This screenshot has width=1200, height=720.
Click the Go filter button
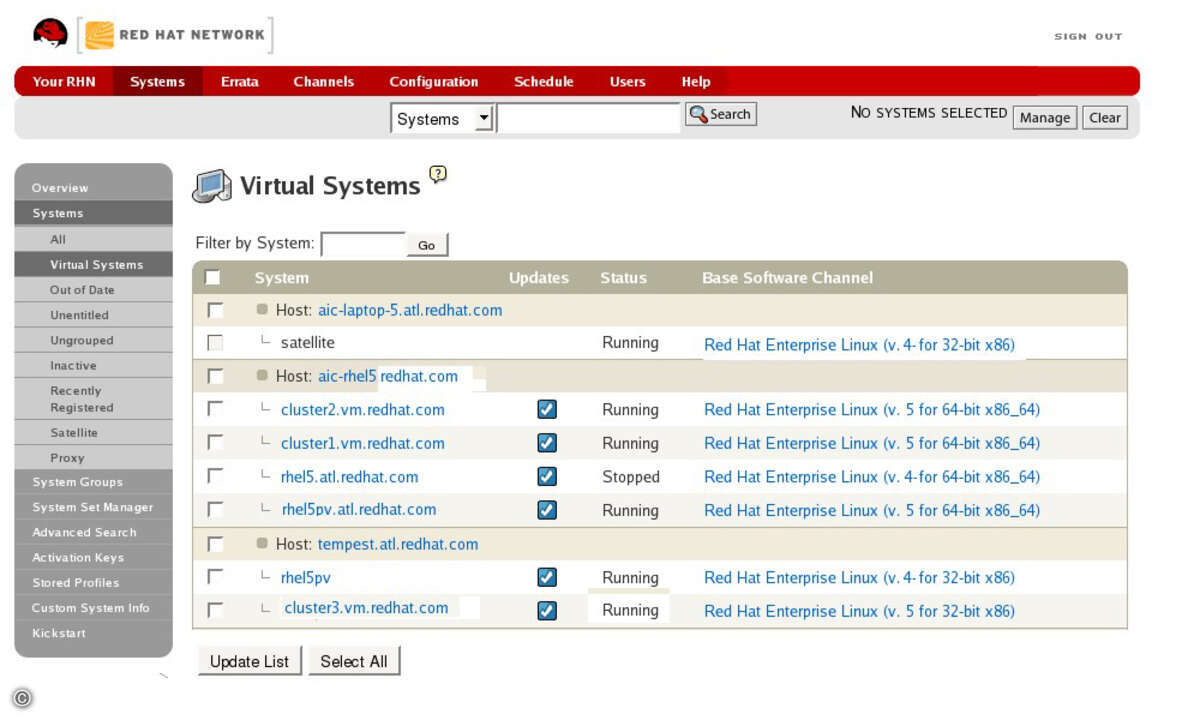(x=427, y=245)
